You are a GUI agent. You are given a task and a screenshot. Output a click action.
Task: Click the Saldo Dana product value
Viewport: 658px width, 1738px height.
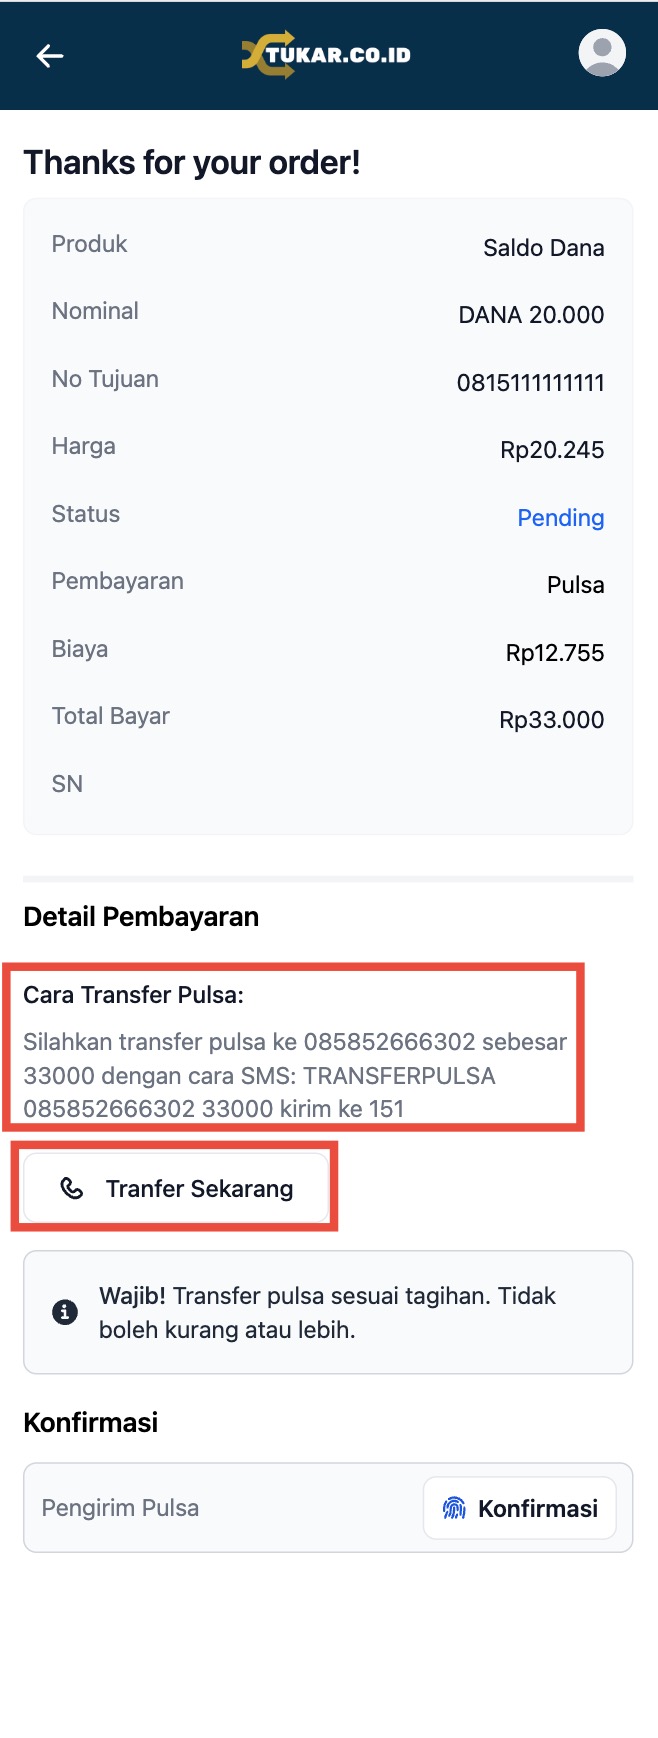543,248
